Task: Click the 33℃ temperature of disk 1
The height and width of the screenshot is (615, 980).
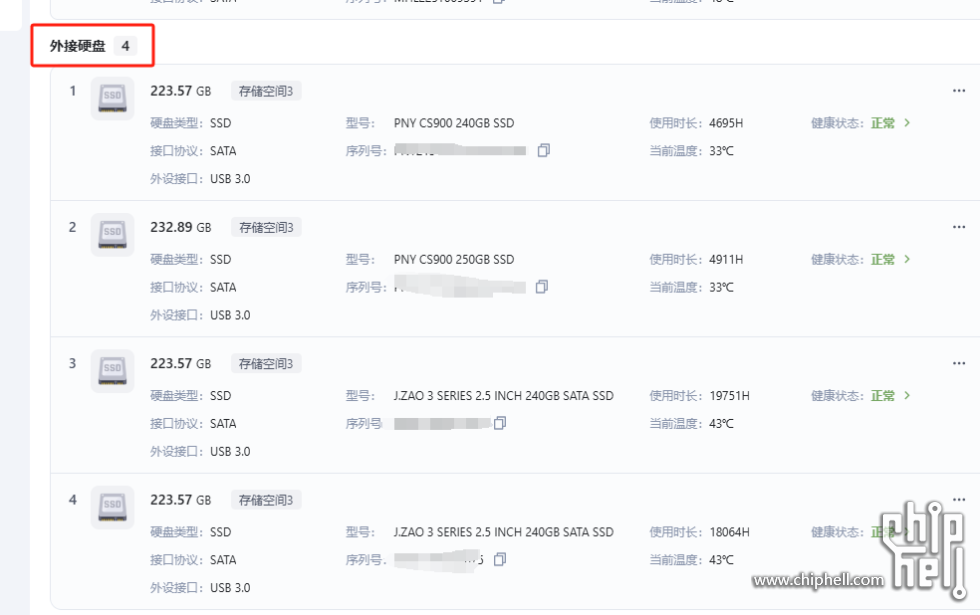Action: coord(721,151)
